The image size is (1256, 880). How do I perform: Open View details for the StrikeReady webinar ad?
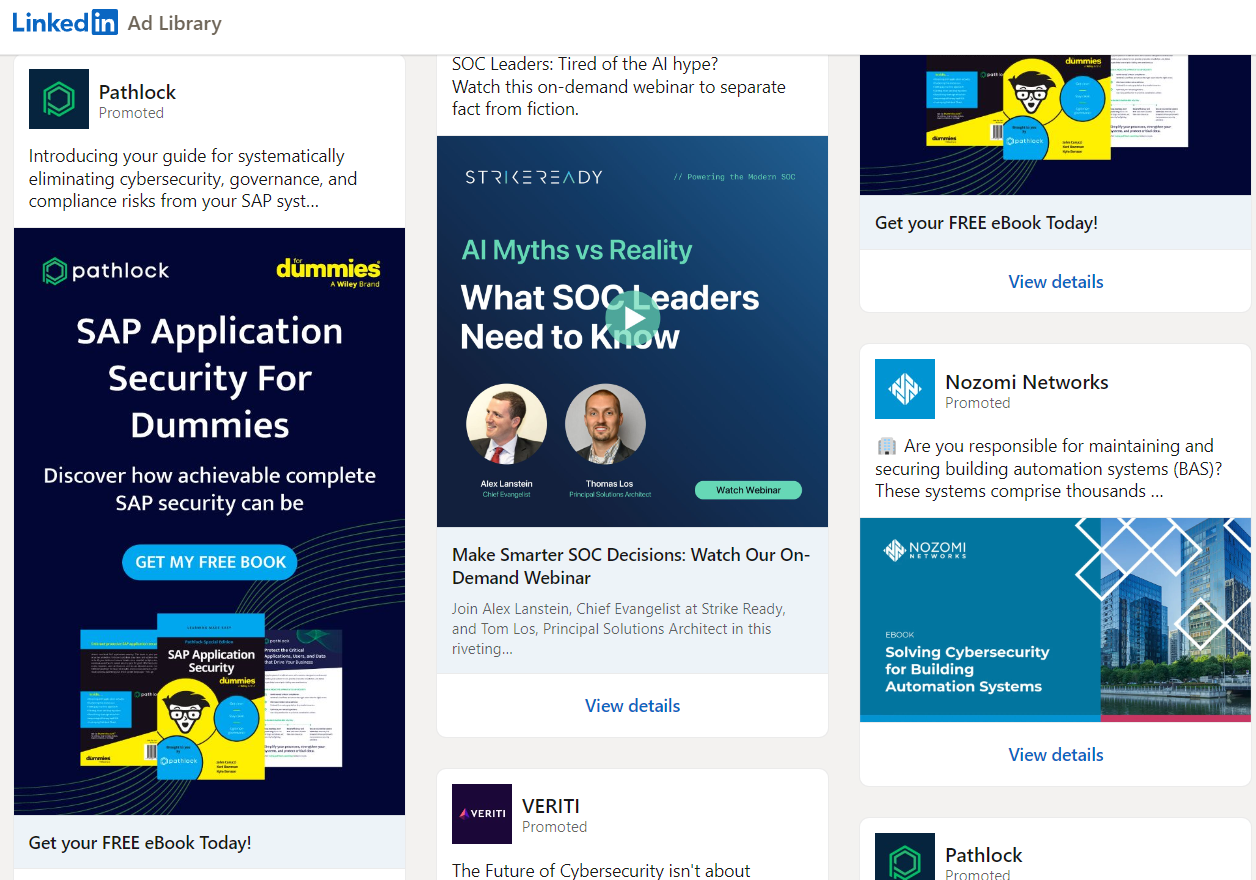point(632,705)
